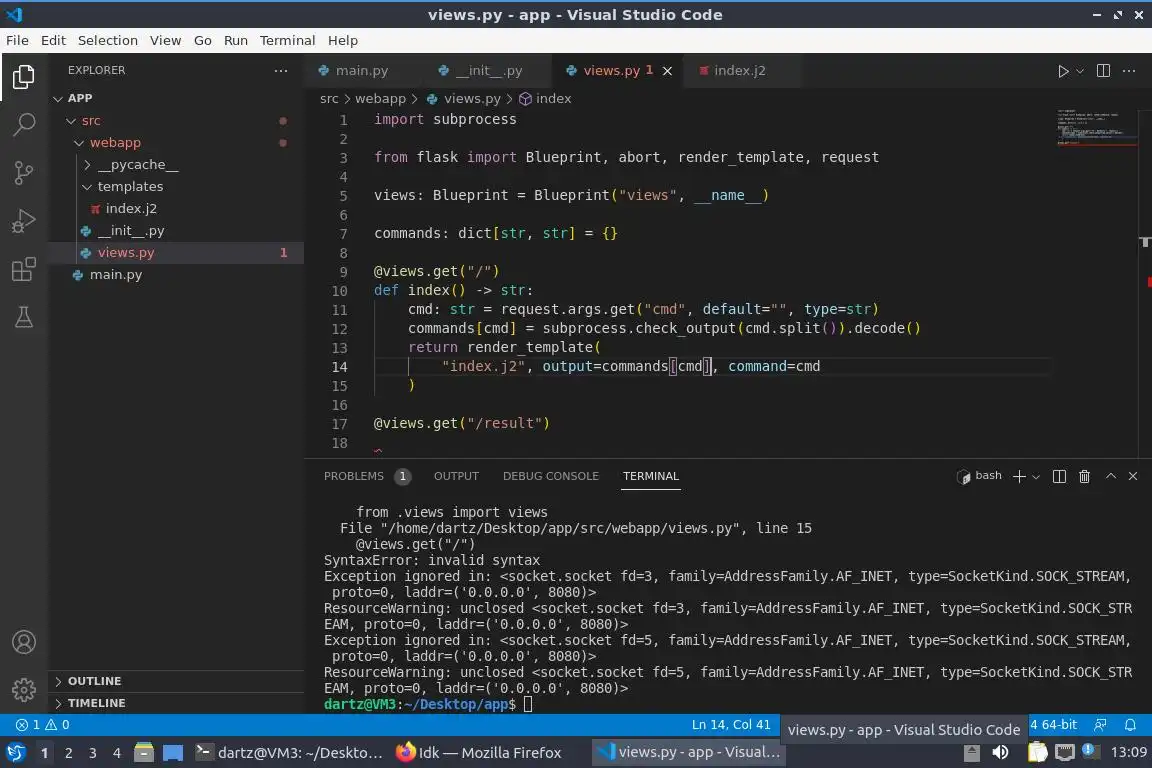
Task: Open the Accounts menu icon
Action: 24,642
